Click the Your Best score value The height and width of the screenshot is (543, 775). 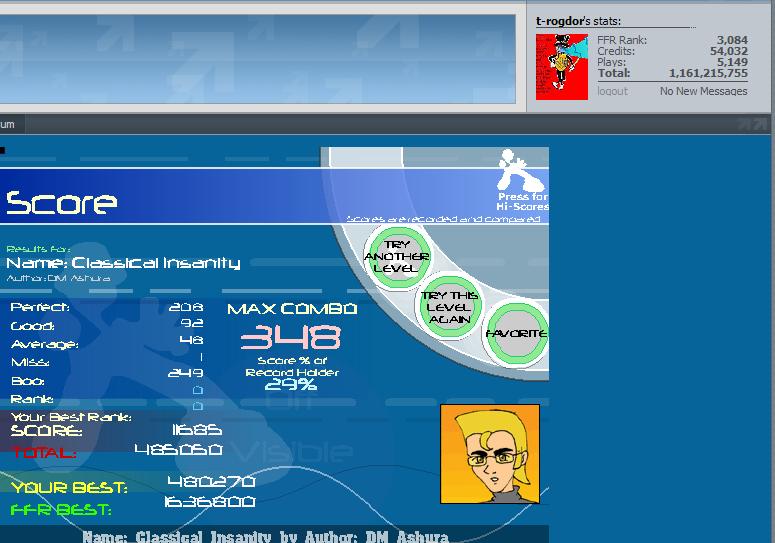pyautogui.click(x=211, y=481)
